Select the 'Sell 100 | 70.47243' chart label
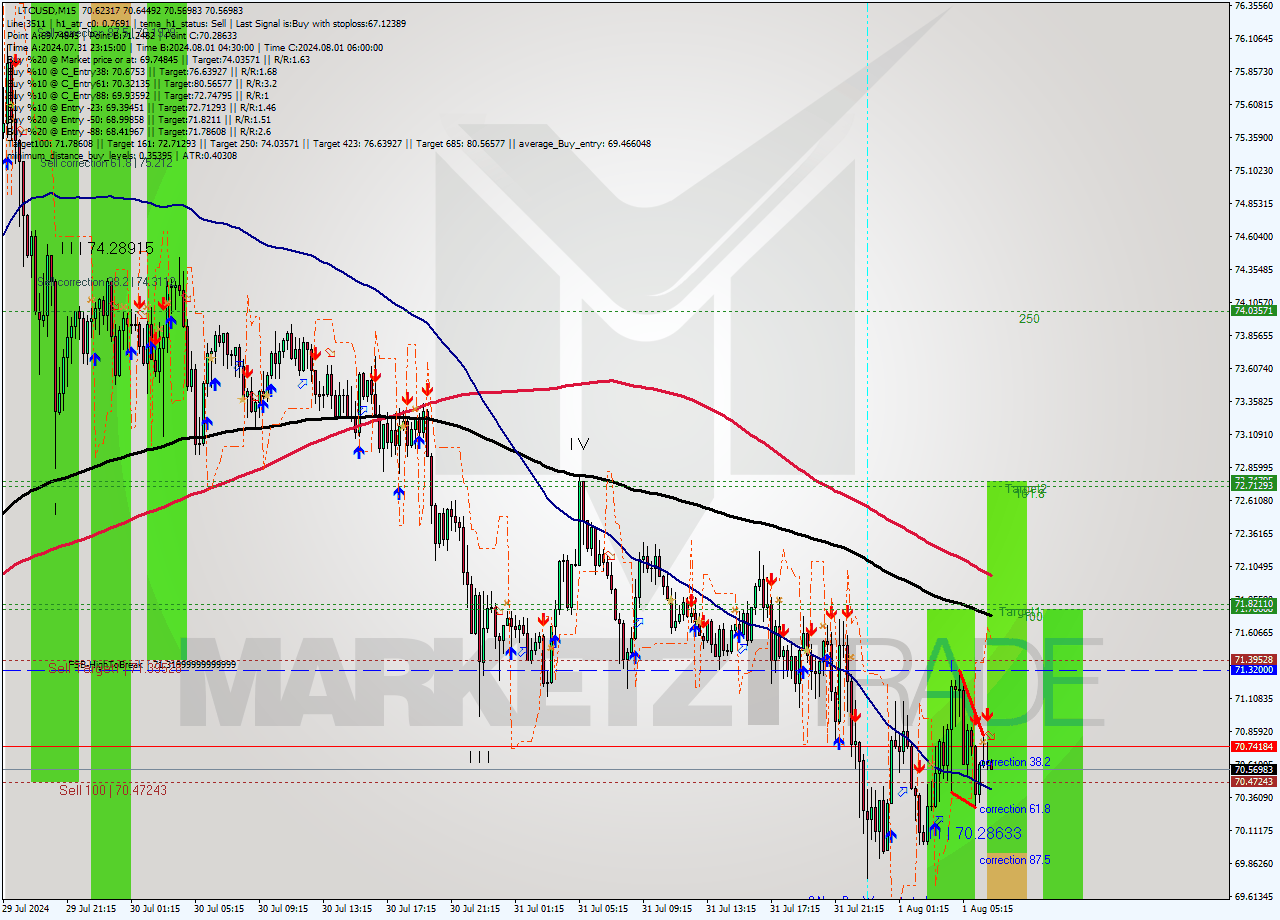This screenshot has width=1280, height=920. point(112,790)
